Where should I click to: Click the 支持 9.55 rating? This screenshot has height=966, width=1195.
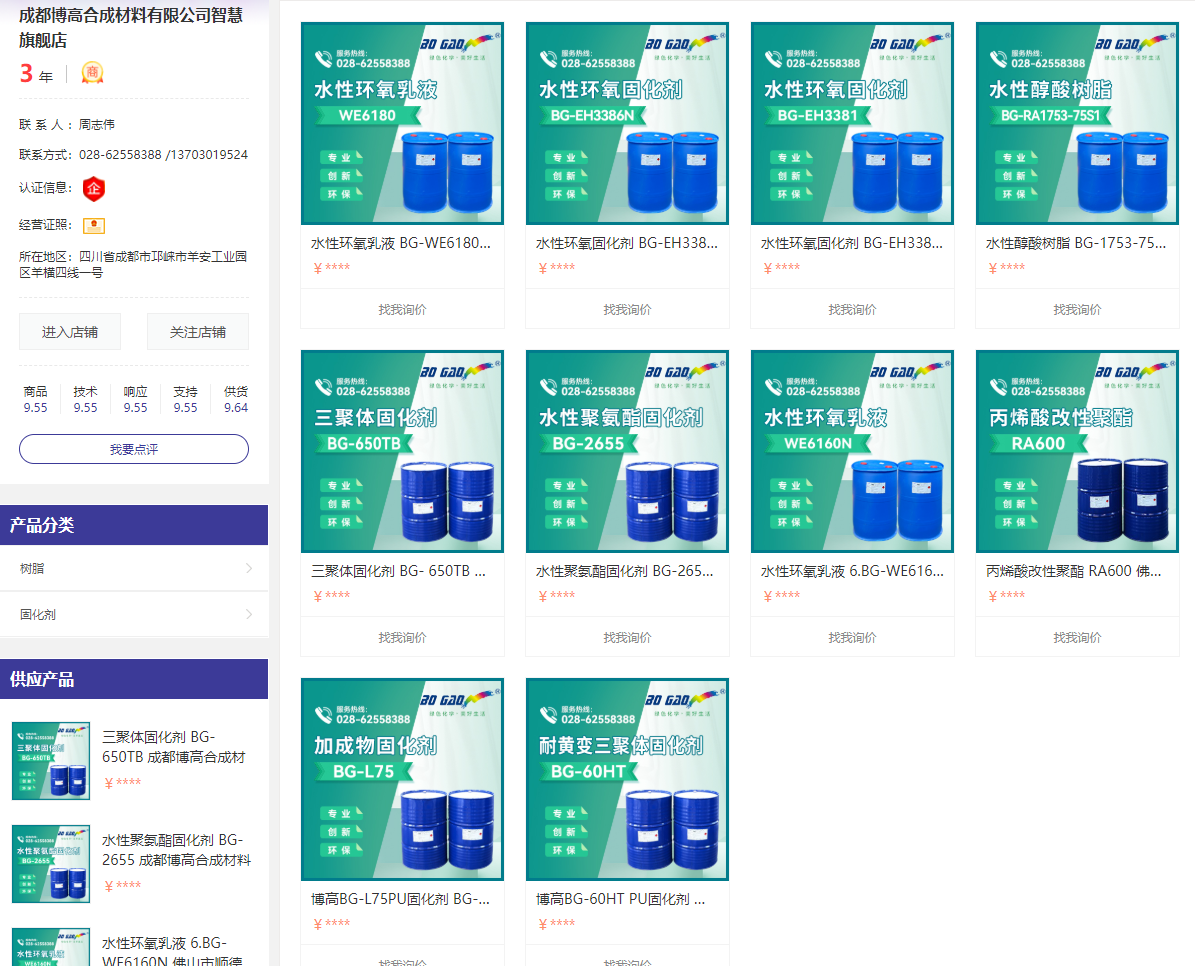(185, 399)
